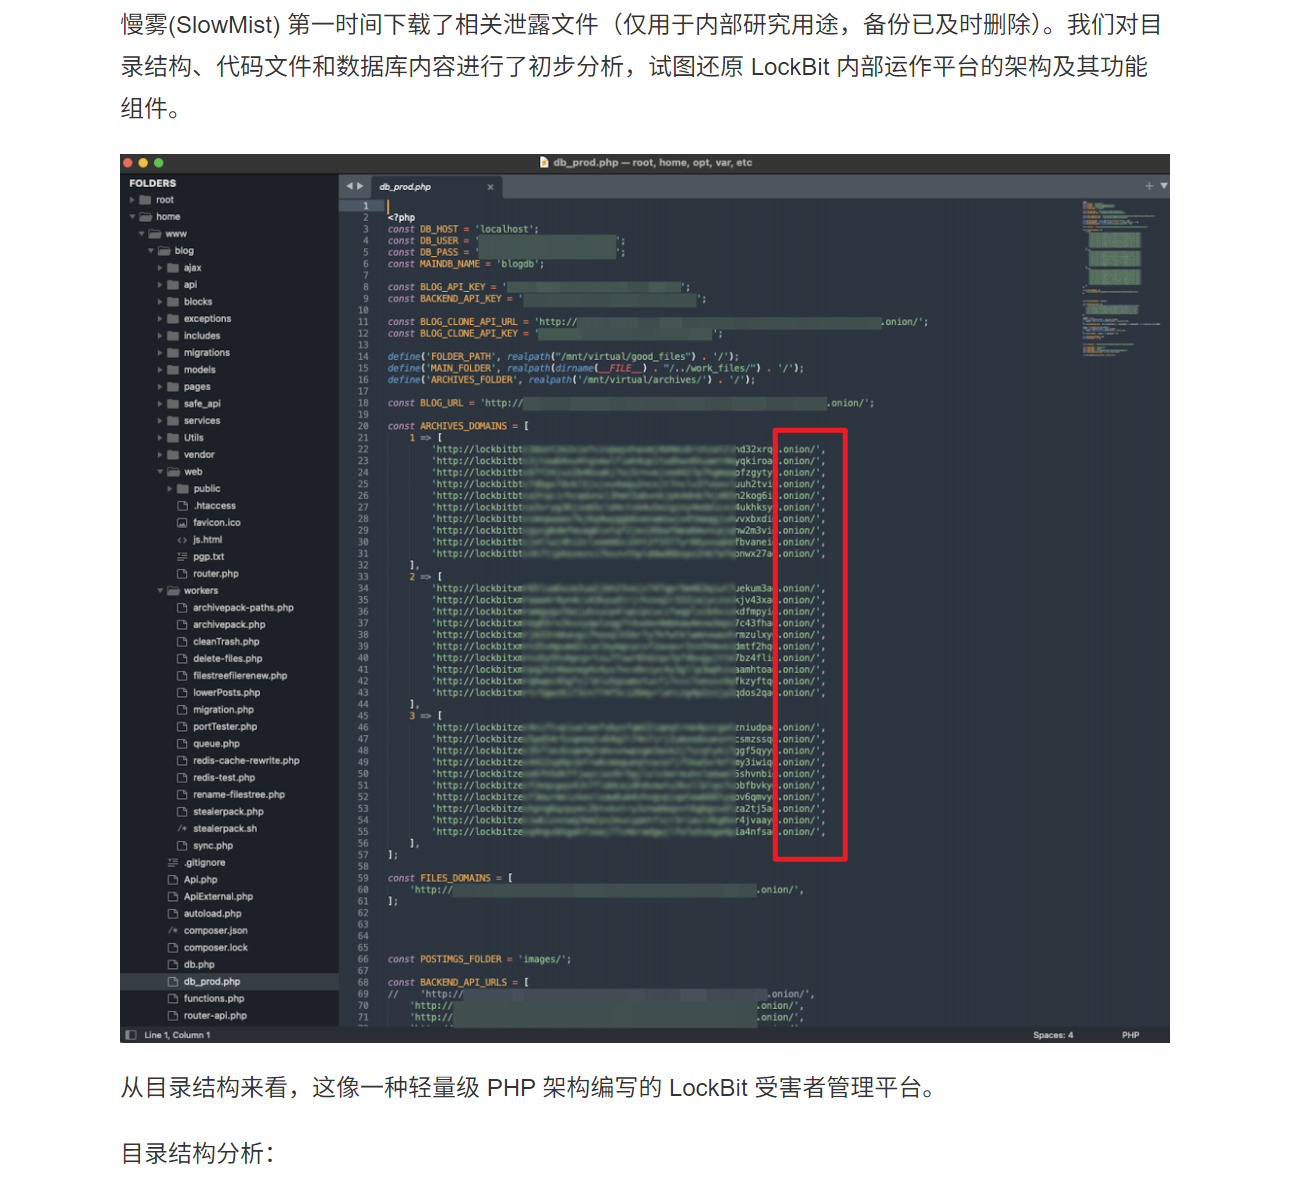Open the PHP syntax selector

click(1130, 1035)
